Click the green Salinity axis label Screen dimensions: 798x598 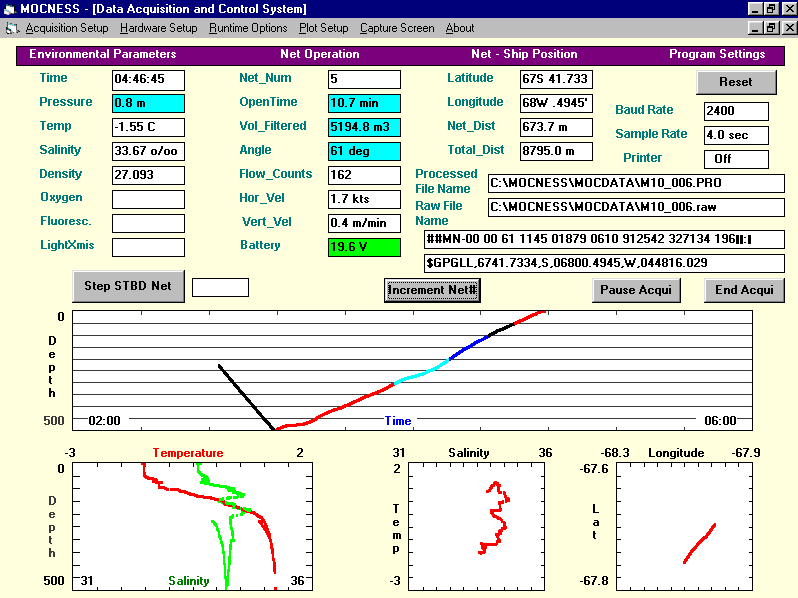pos(189,581)
